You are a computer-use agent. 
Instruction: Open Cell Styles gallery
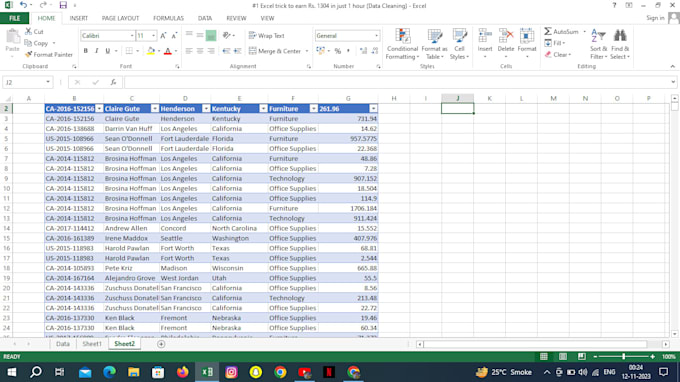(x=459, y=44)
